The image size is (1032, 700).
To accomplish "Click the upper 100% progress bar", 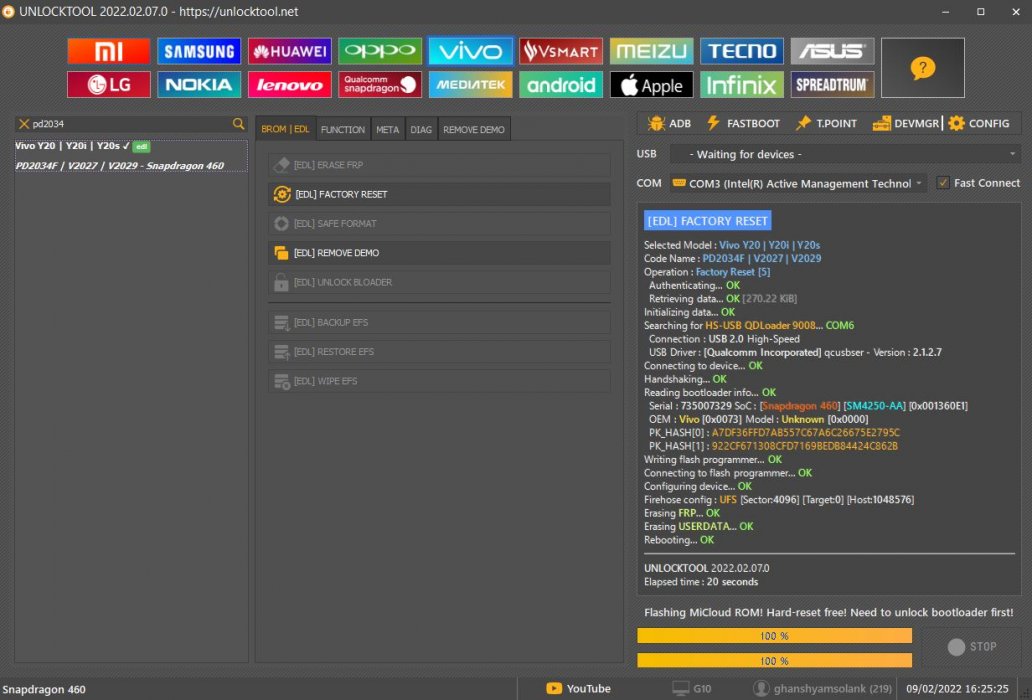I will tap(775, 636).
